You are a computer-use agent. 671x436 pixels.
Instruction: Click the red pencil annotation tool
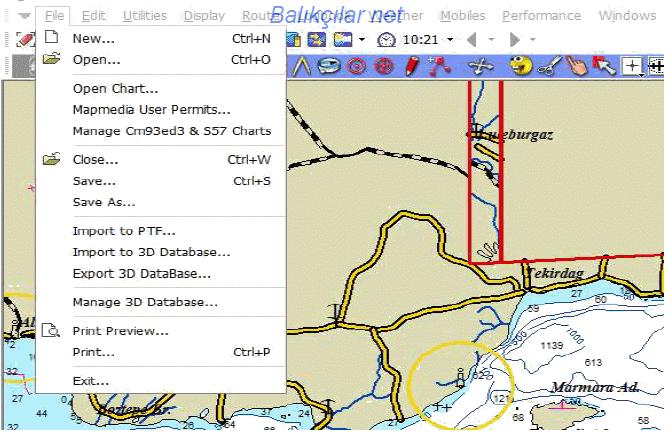pos(411,66)
